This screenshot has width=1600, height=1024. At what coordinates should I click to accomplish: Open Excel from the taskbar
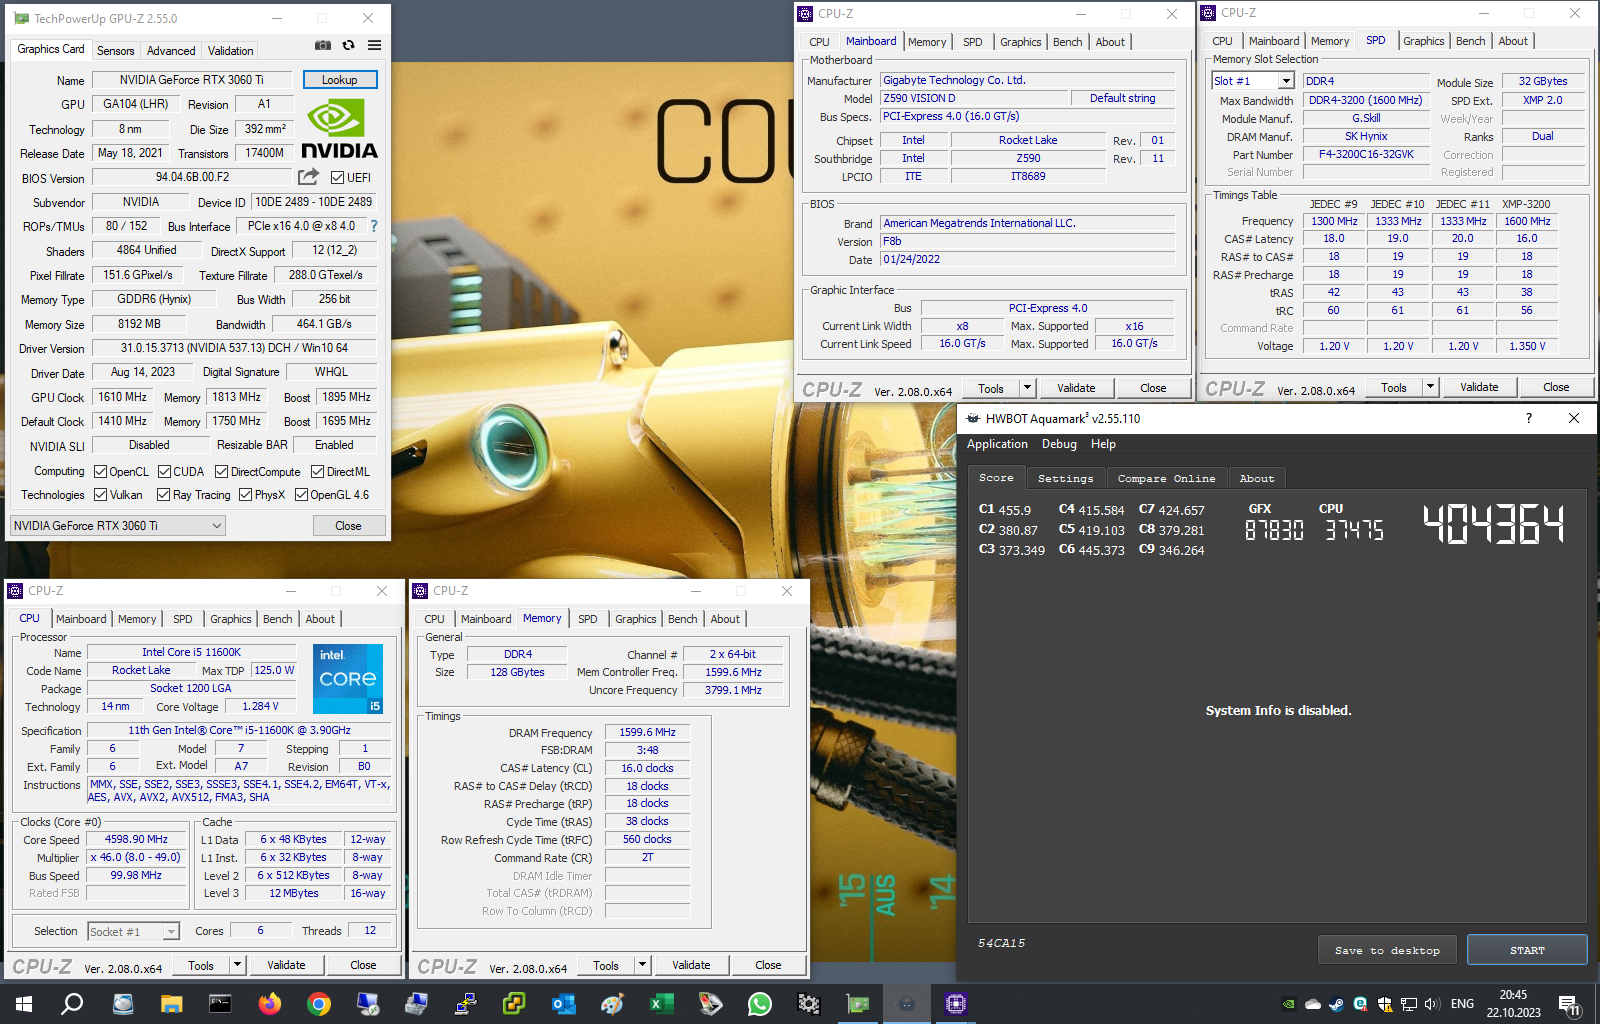click(662, 1004)
